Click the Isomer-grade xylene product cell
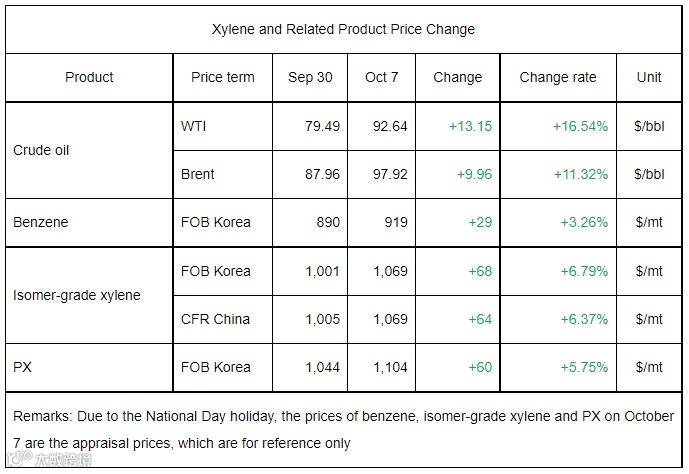Viewport: 689px width, 474px height. tap(77, 295)
